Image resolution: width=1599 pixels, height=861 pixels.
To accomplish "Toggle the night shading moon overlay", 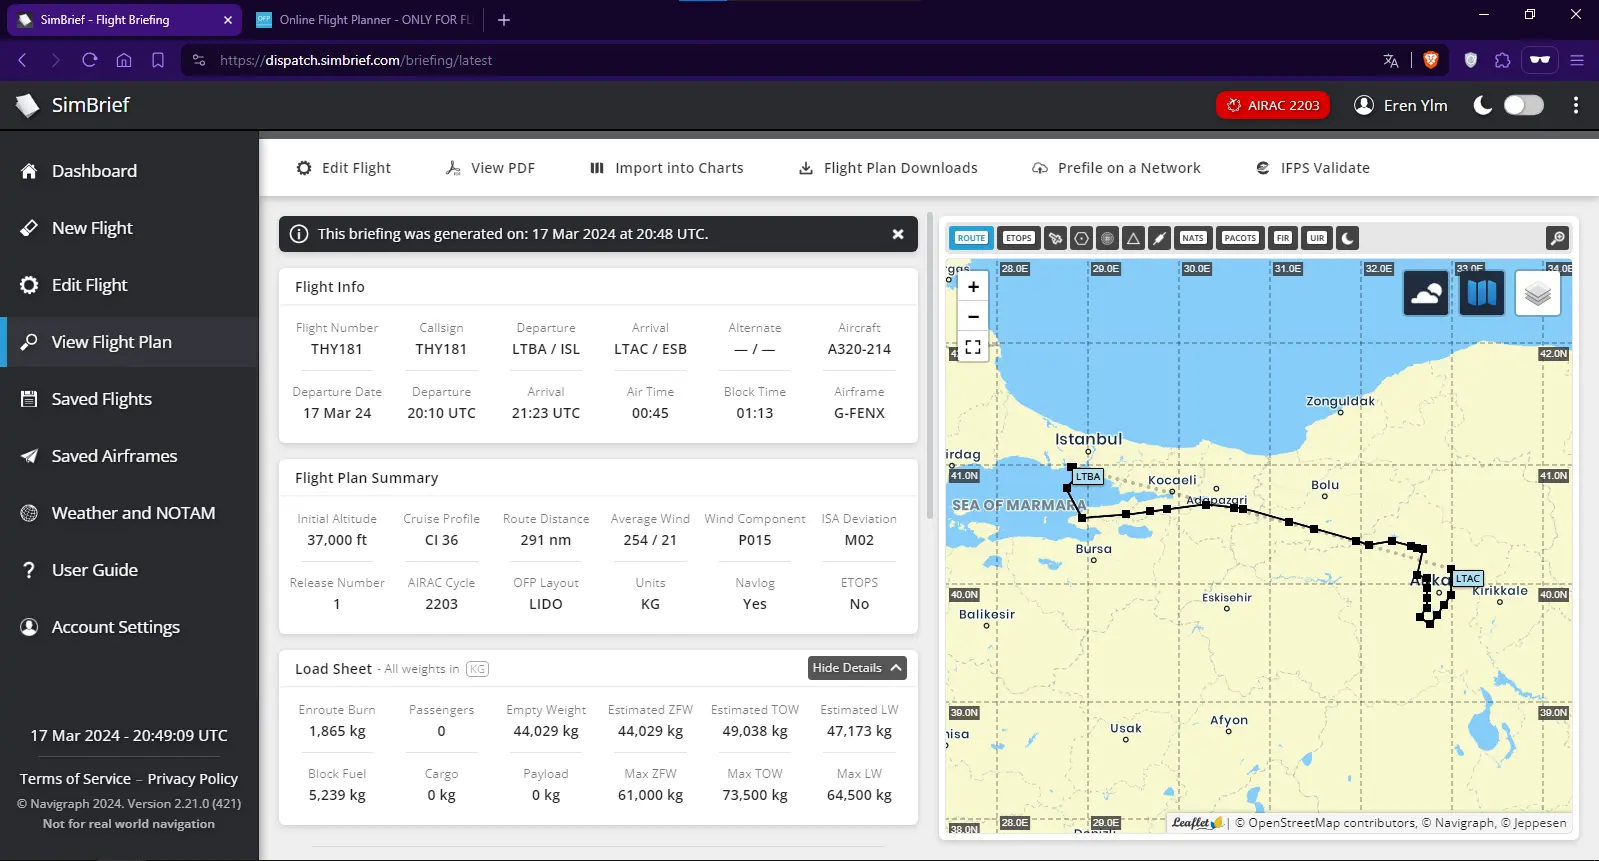I will pyautogui.click(x=1347, y=238).
